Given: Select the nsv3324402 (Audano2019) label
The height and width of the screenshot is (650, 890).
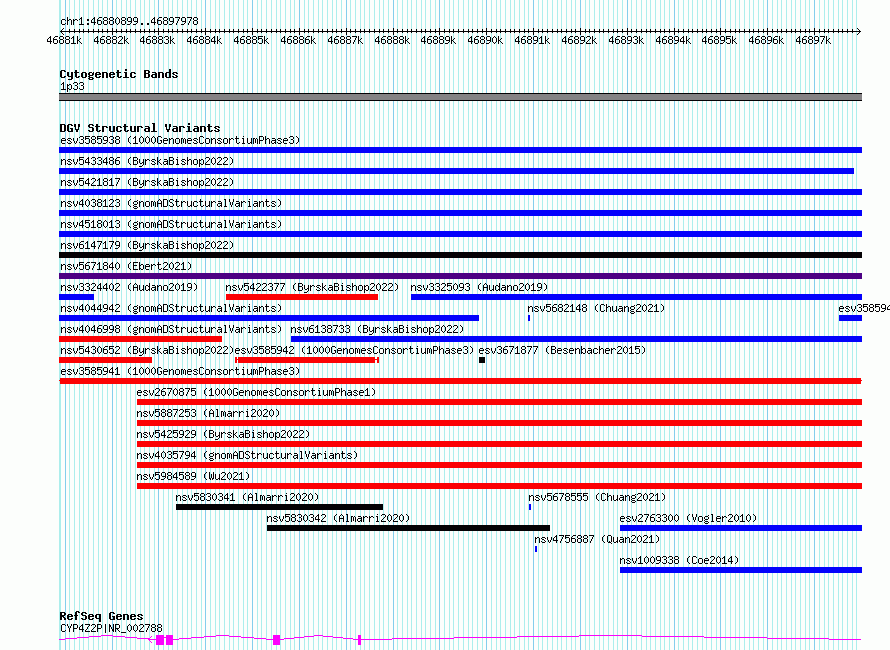Looking at the screenshot, I should pyautogui.click(x=129, y=287).
